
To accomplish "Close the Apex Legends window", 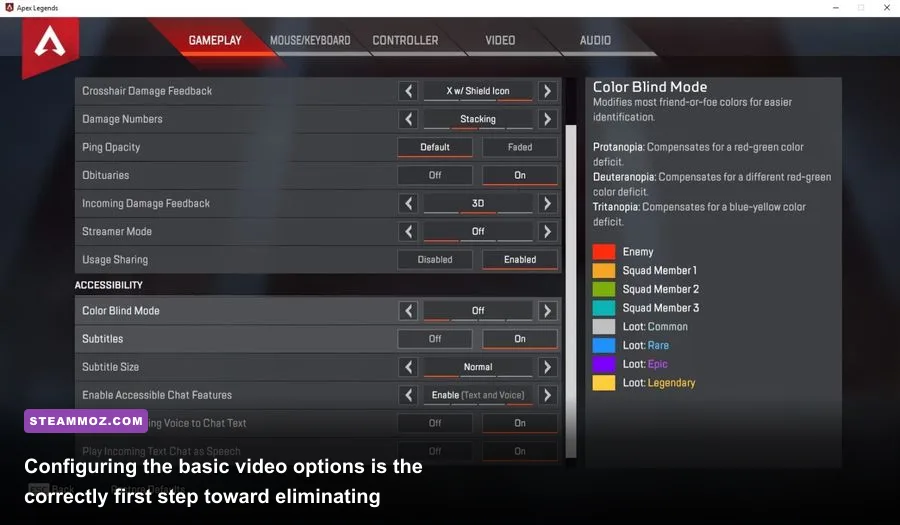I will click(887, 7).
